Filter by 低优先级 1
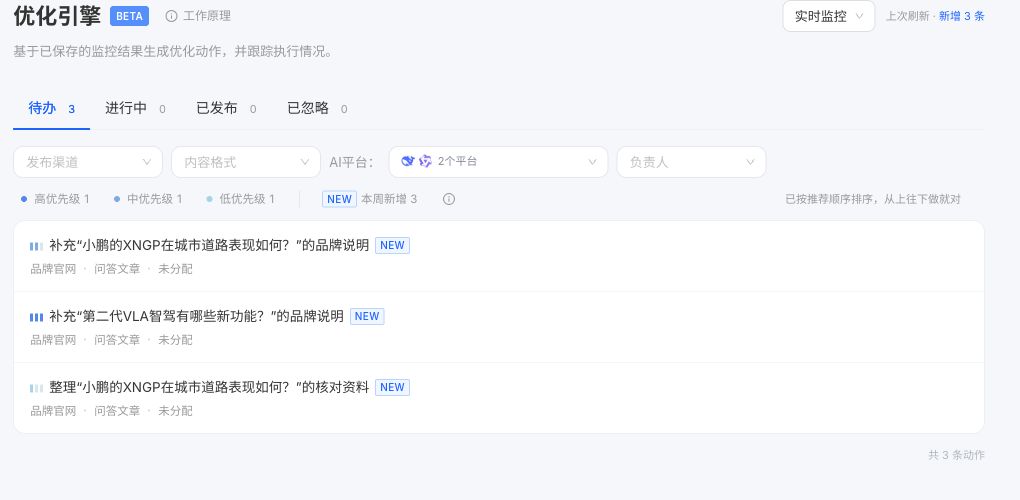The image size is (1020, 500). click(x=240, y=199)
